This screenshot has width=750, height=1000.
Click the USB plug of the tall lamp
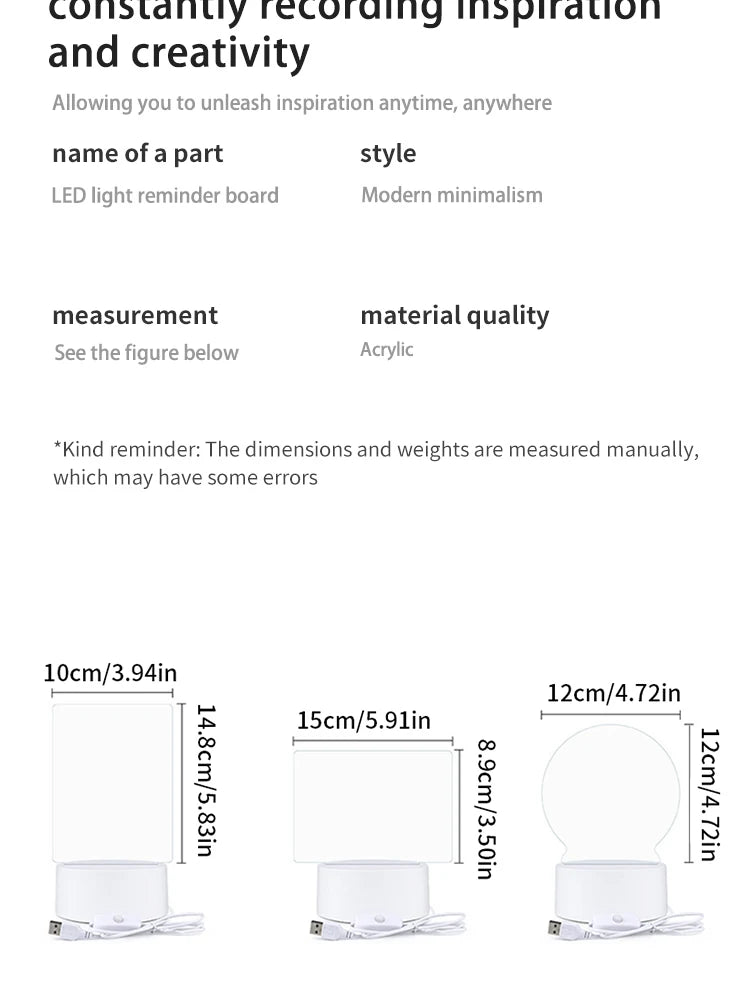coord(57,928)
